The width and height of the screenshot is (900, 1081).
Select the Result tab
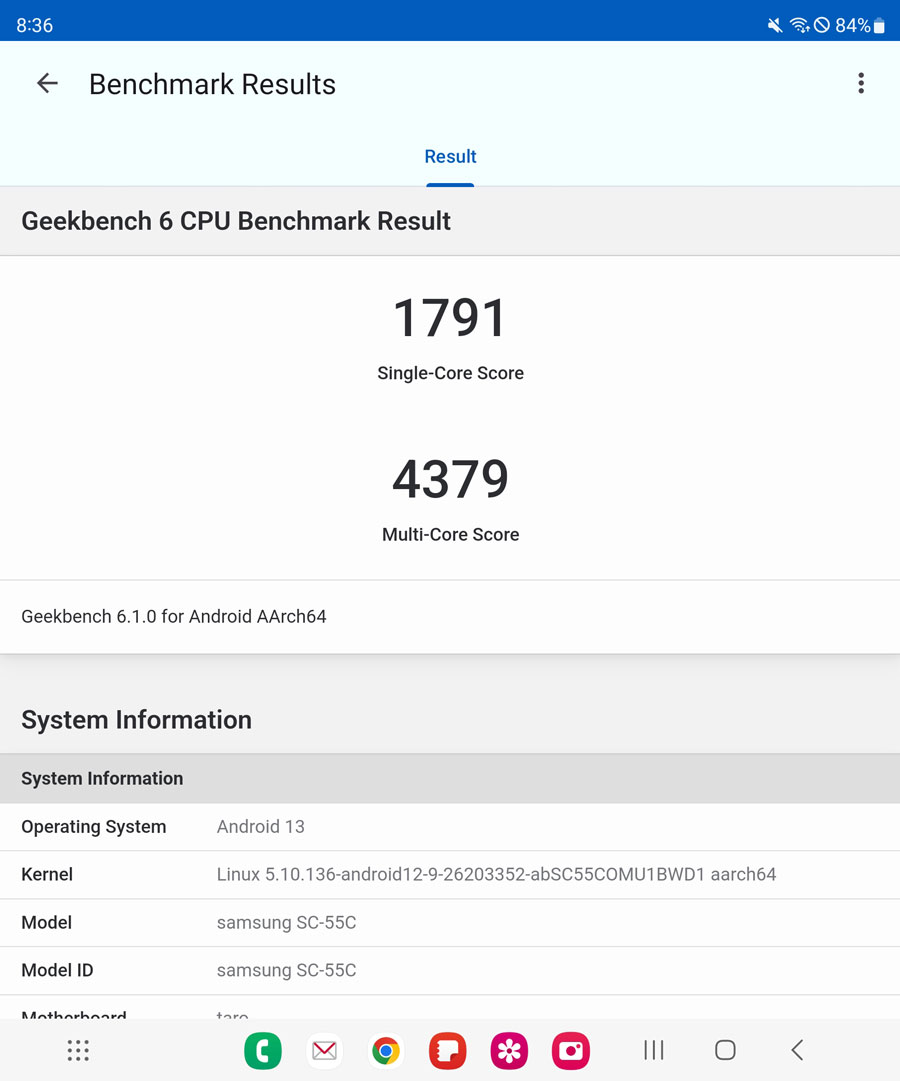click(450, 156)
